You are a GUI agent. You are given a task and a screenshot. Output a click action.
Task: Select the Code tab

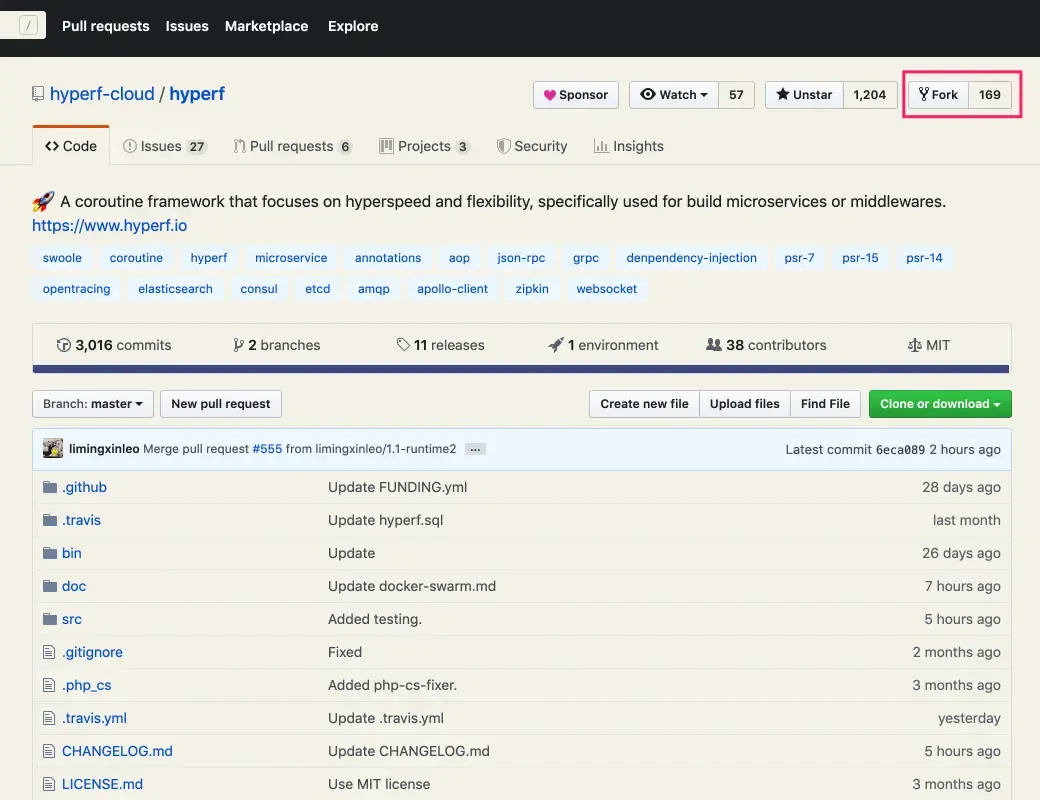click(x=71, y=146)
